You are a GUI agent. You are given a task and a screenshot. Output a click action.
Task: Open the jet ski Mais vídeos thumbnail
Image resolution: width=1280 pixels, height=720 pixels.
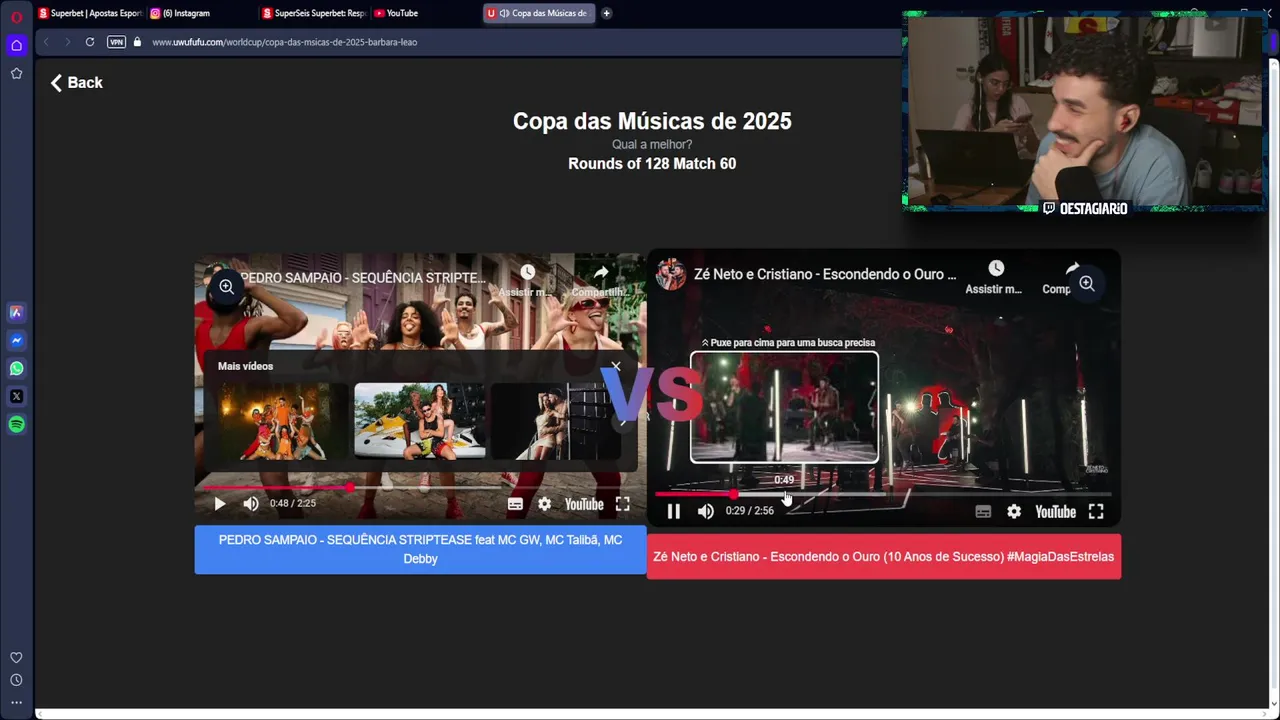tap(420, 420)
